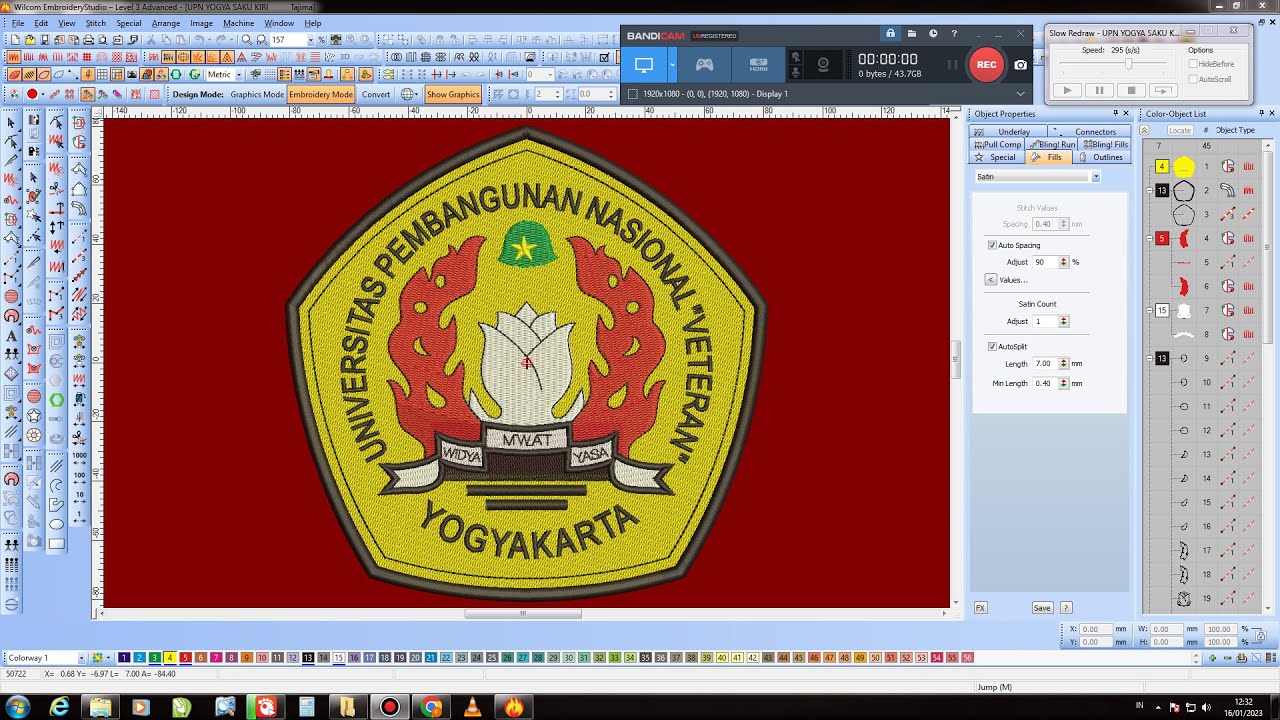Click Bandicam HDMI device recording icon
Viewport: 1280px width, 720px height.
coord(759,64)
